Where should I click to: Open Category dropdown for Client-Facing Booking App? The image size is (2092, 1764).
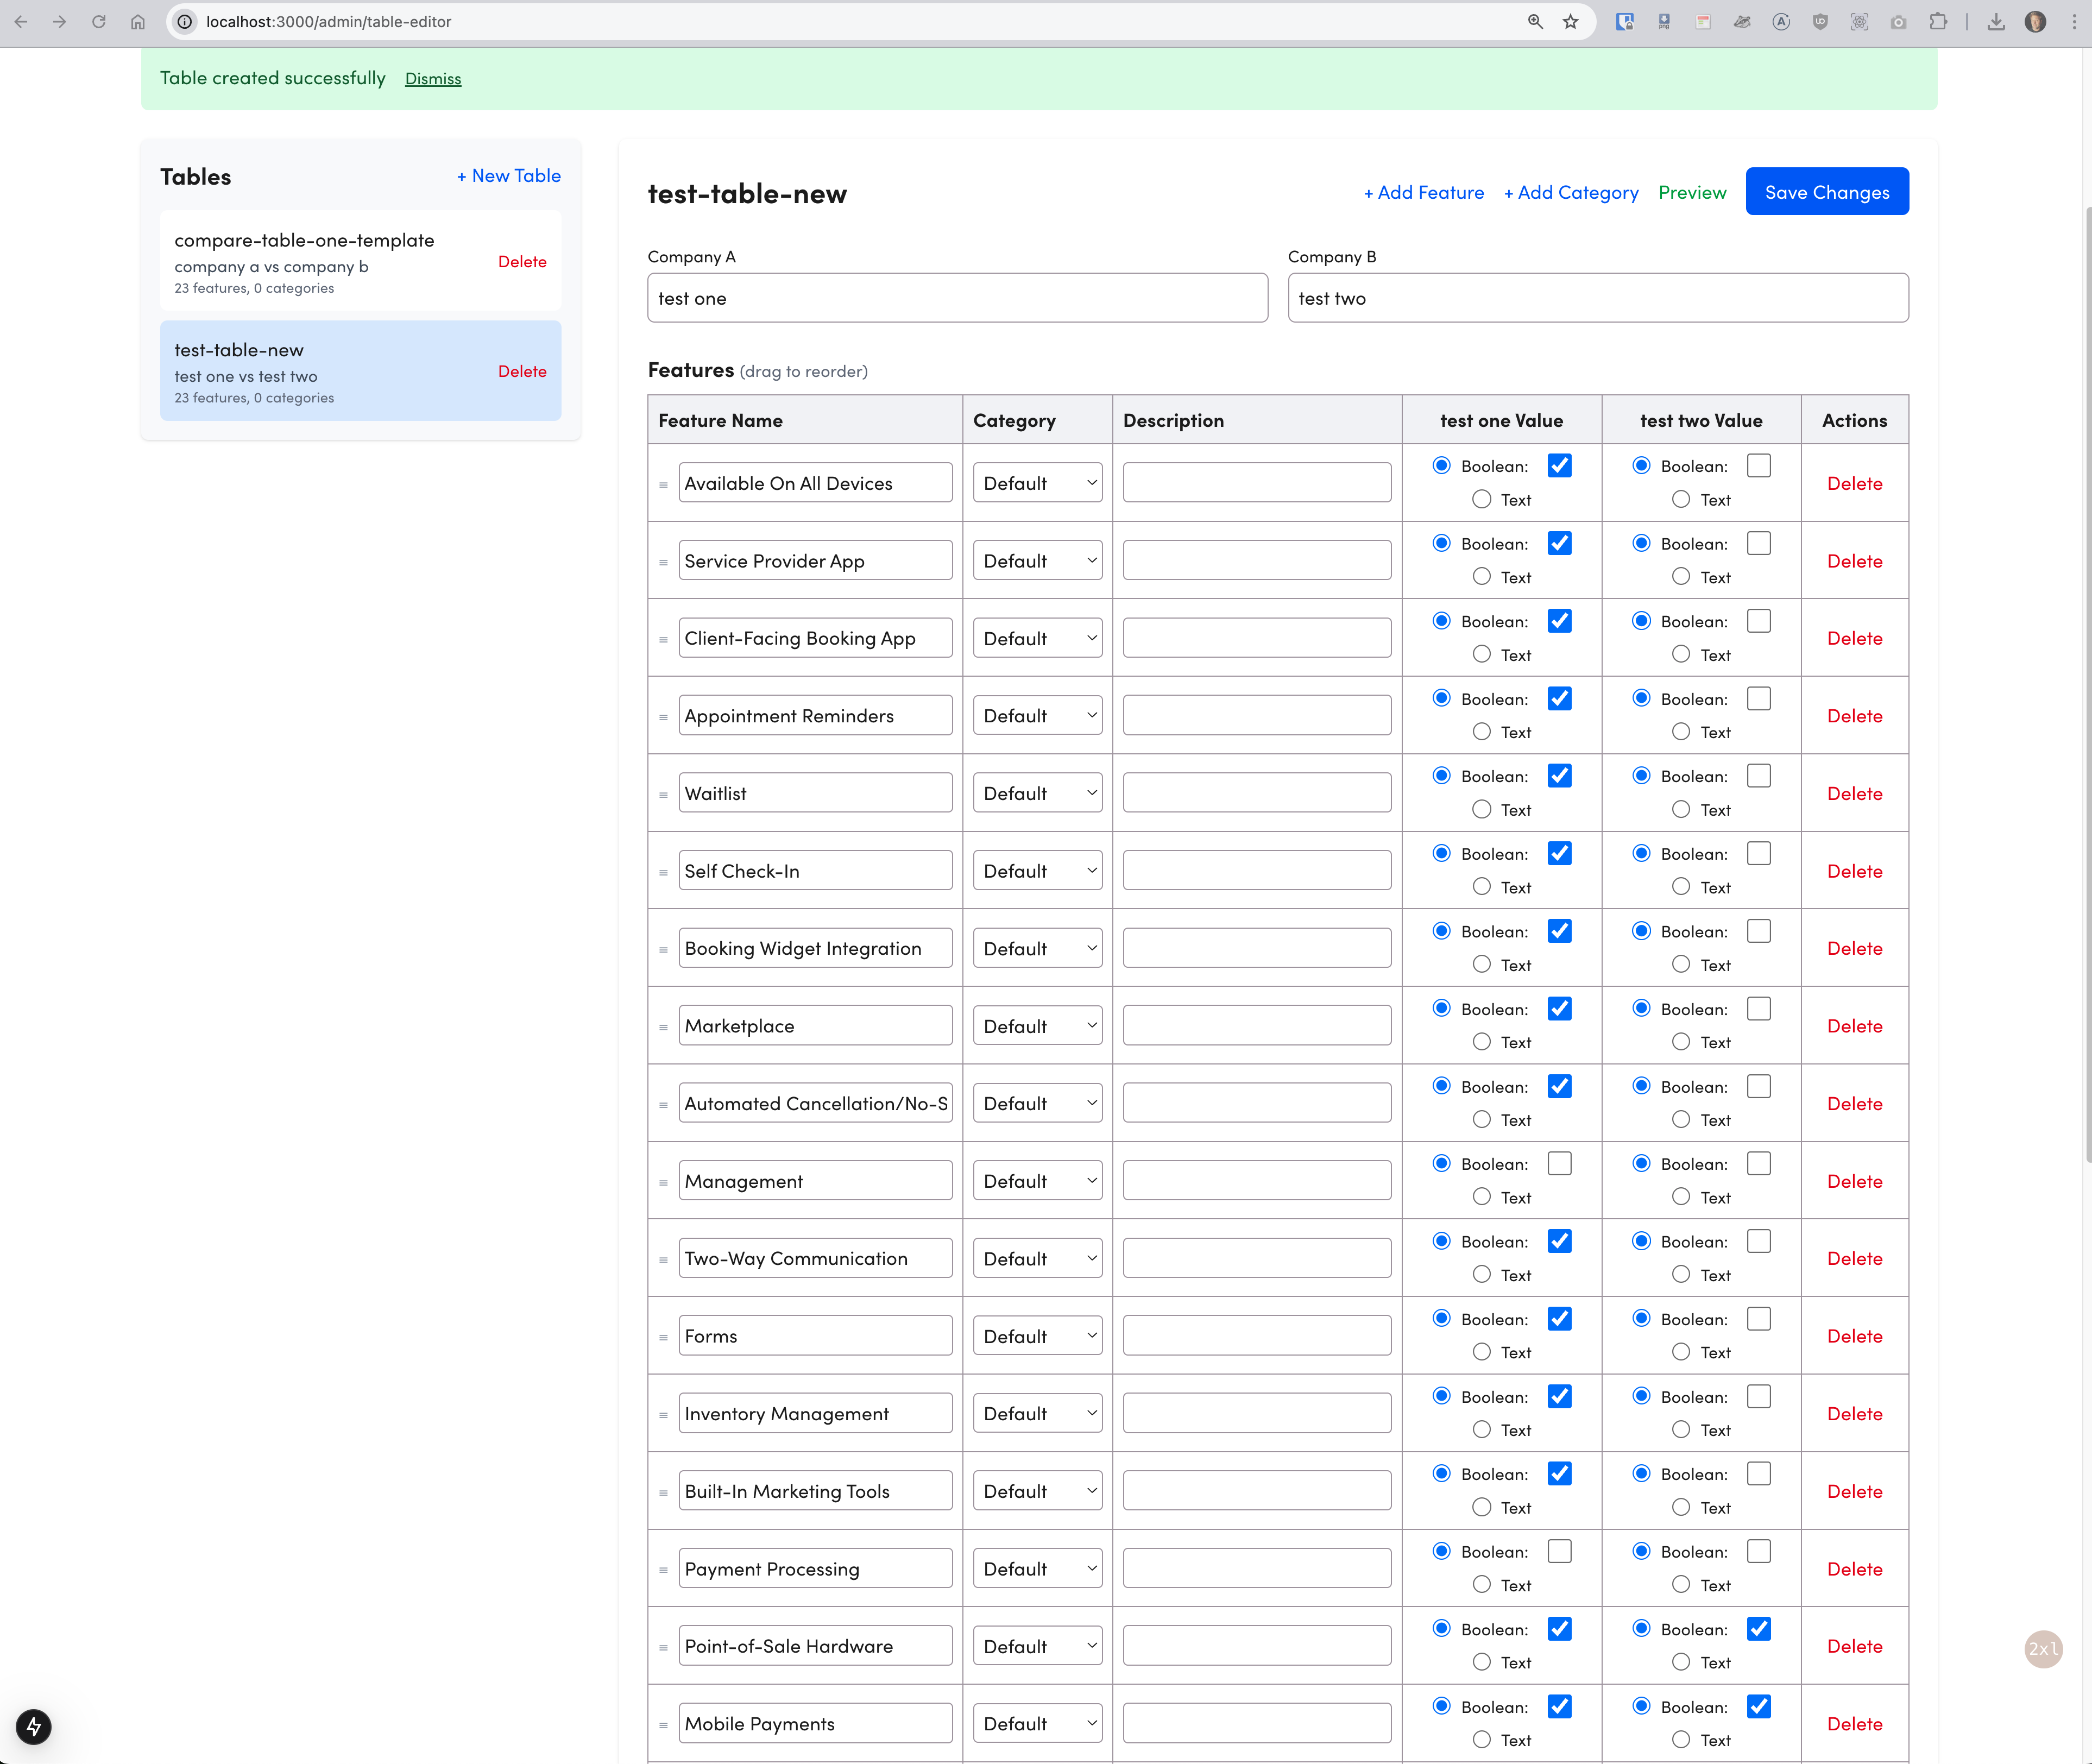(1037, 638)
